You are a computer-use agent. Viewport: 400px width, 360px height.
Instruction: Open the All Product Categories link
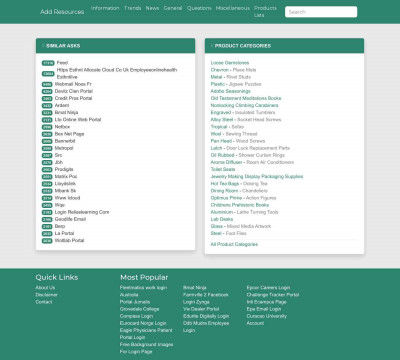point(234,244)
